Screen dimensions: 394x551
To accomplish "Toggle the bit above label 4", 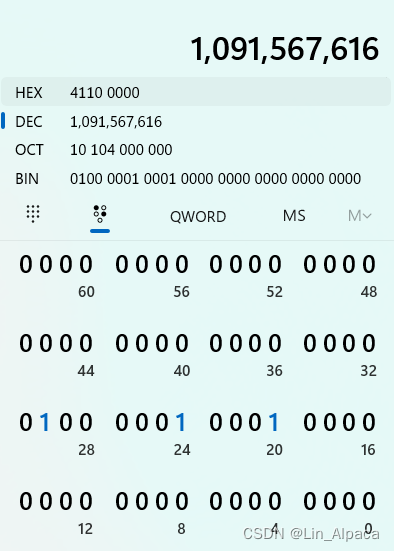I will click(275, 501).
